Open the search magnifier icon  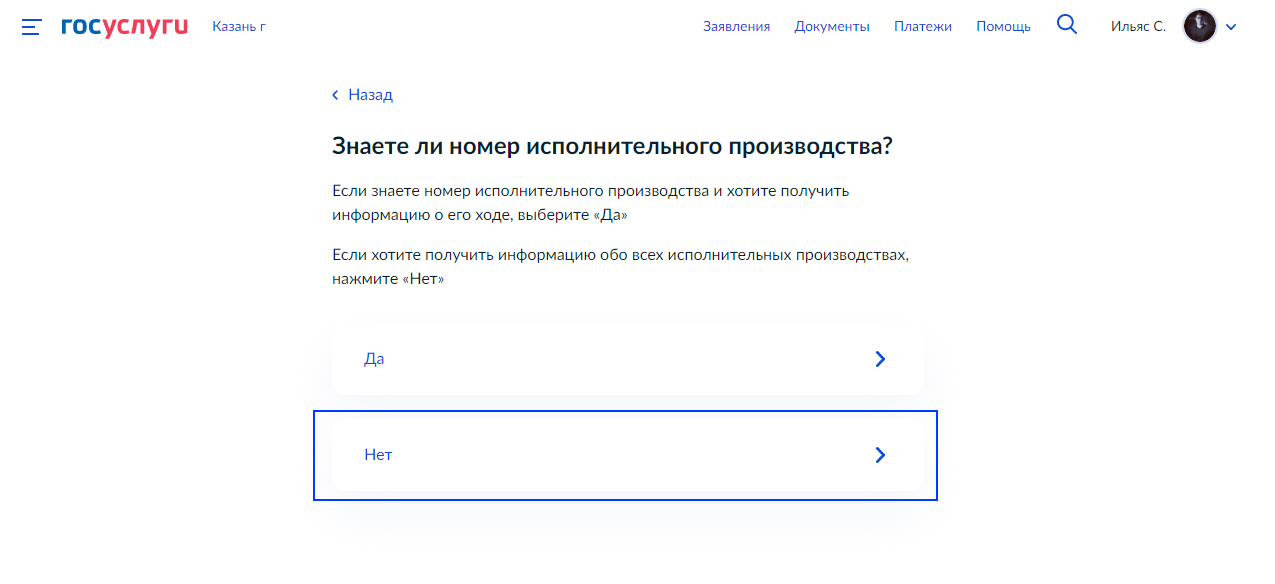click(1067, 26)
